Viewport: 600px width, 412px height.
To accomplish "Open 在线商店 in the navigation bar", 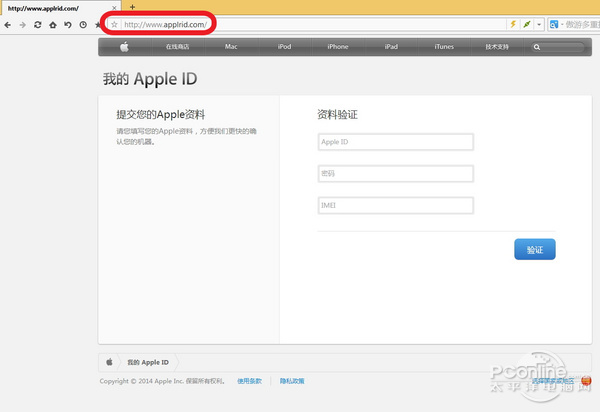I will [177, 47].
